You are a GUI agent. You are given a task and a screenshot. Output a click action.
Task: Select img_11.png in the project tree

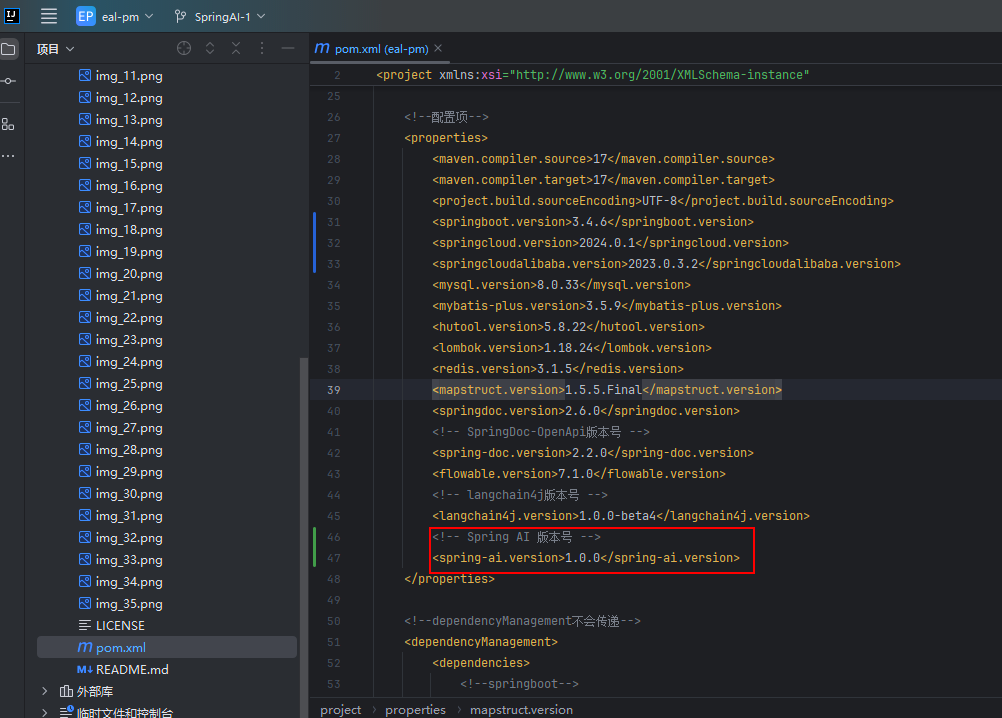[x=129, y=76]
